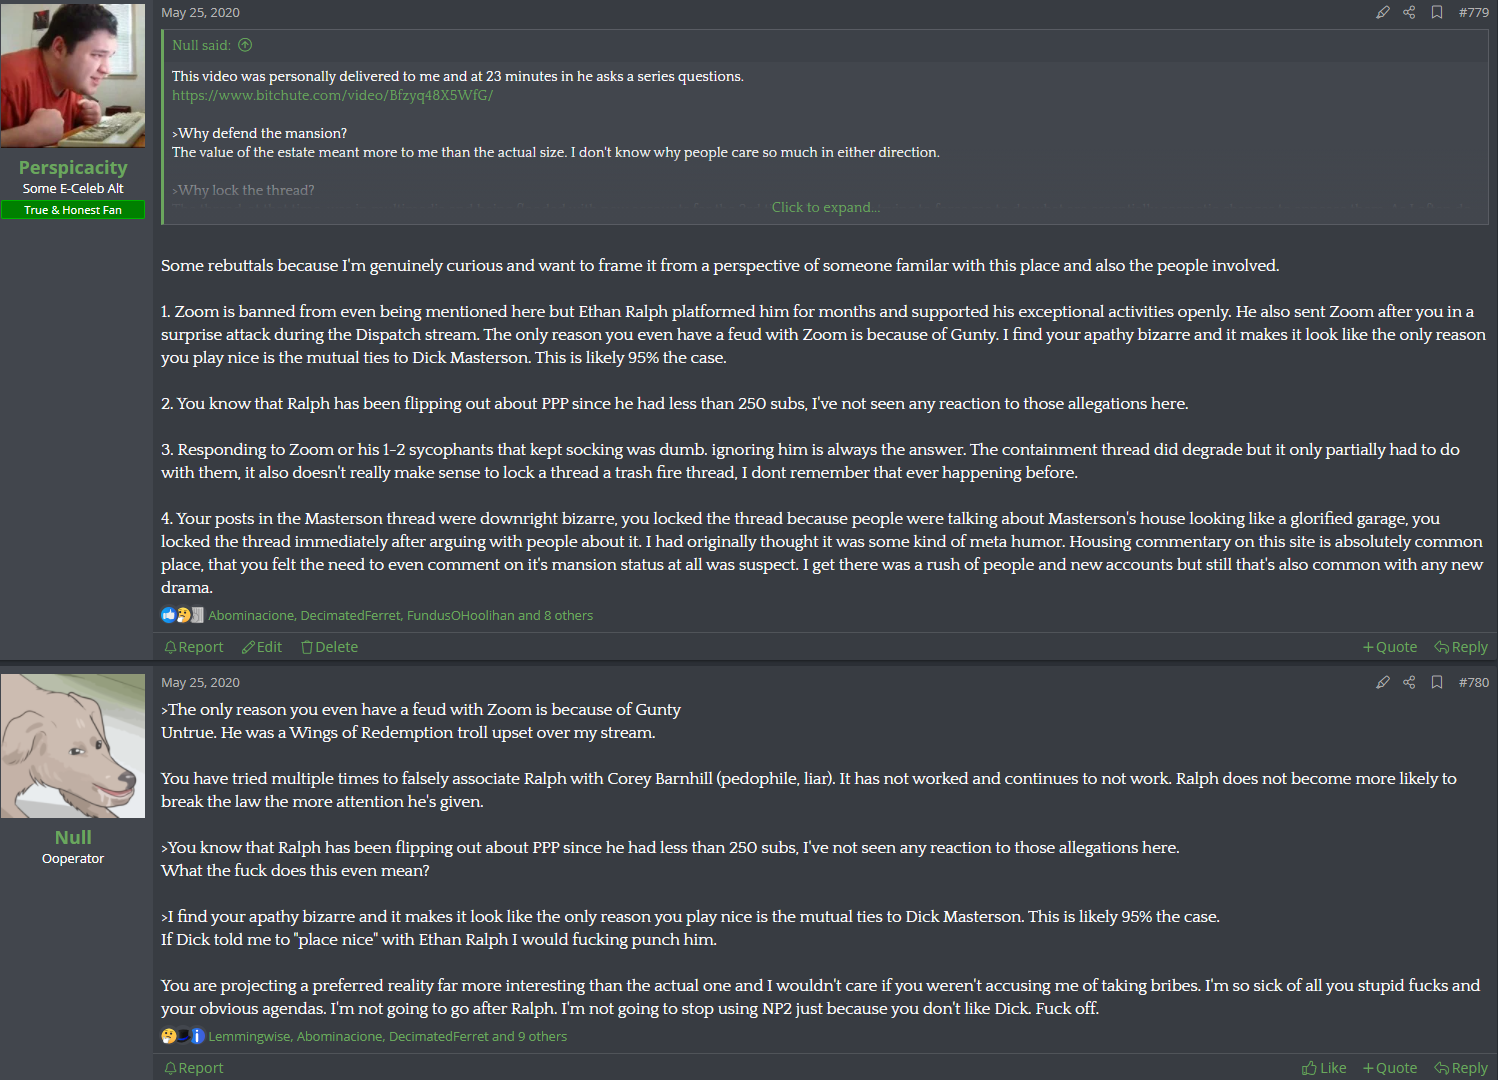Like Null's post #780
Screen dimensions: 1498x1080
tap(1324, 1068)
